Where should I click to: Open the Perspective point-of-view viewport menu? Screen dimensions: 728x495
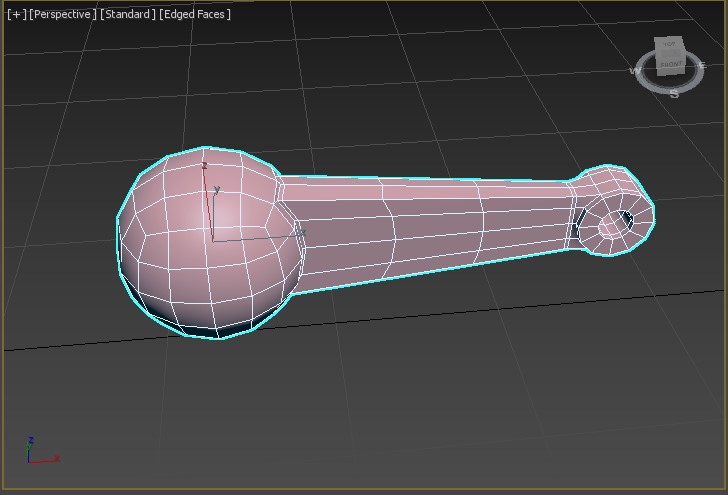point(63,14)
